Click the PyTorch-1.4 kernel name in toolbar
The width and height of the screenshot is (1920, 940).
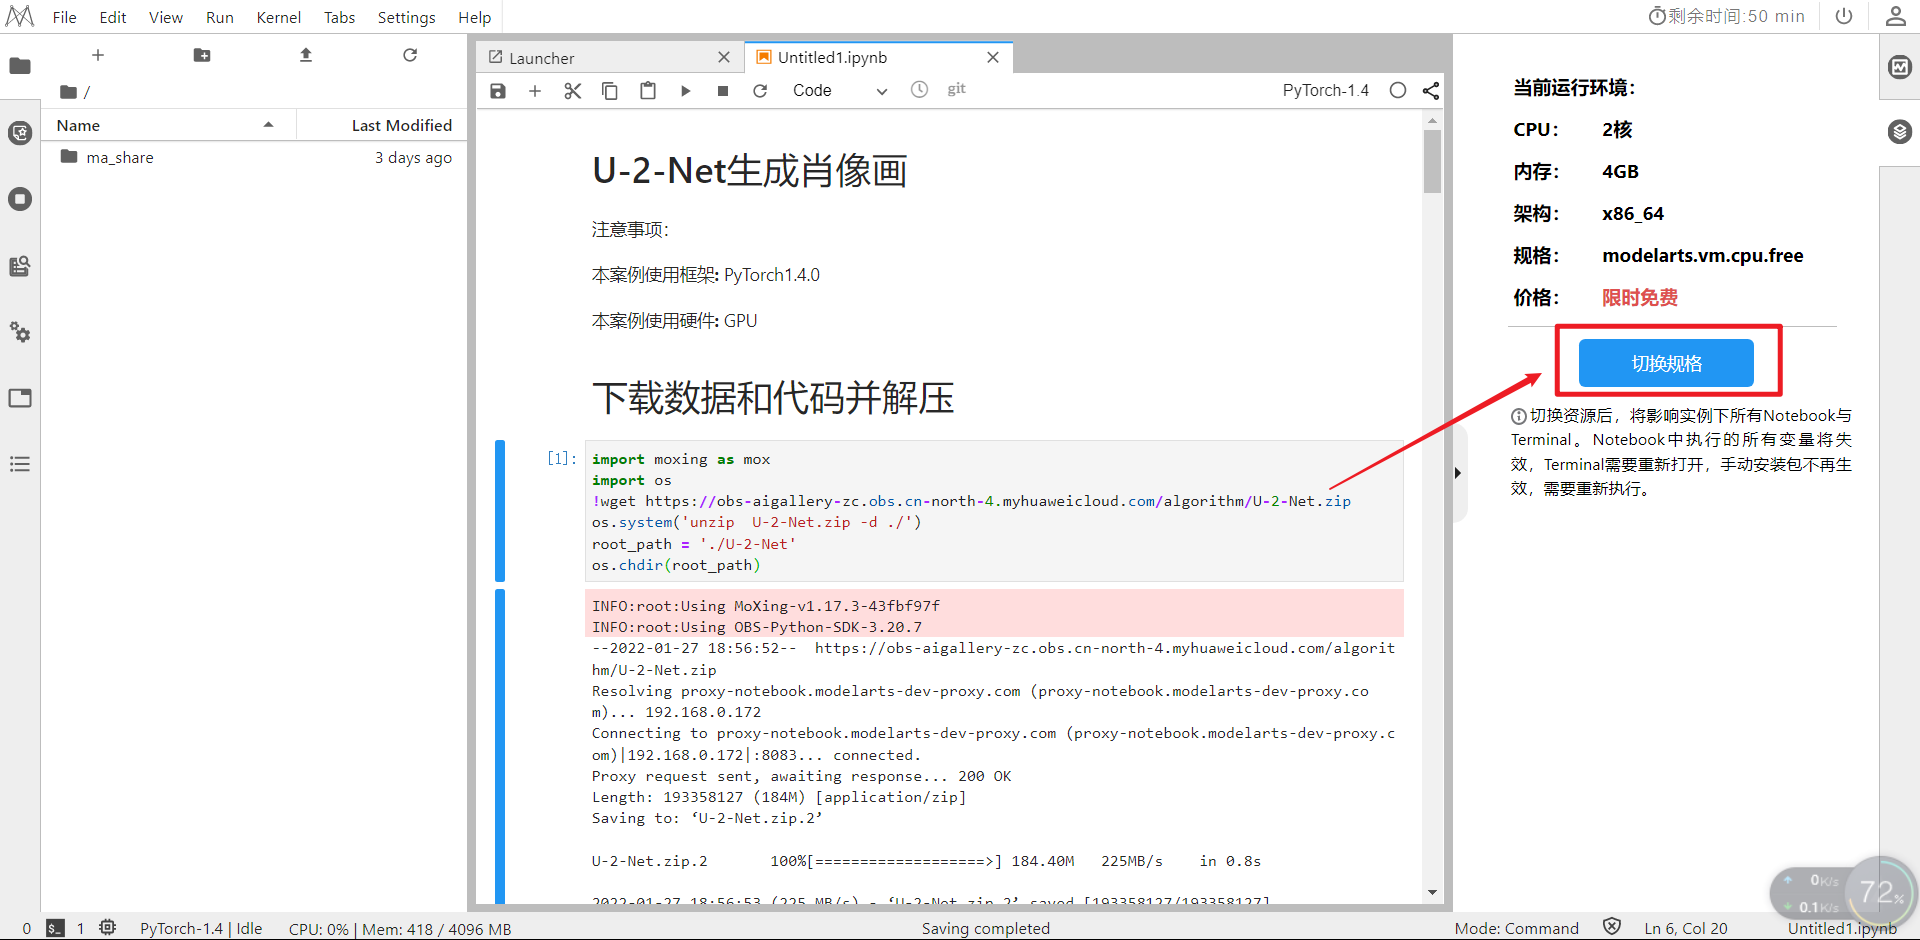pos(1326,91)
